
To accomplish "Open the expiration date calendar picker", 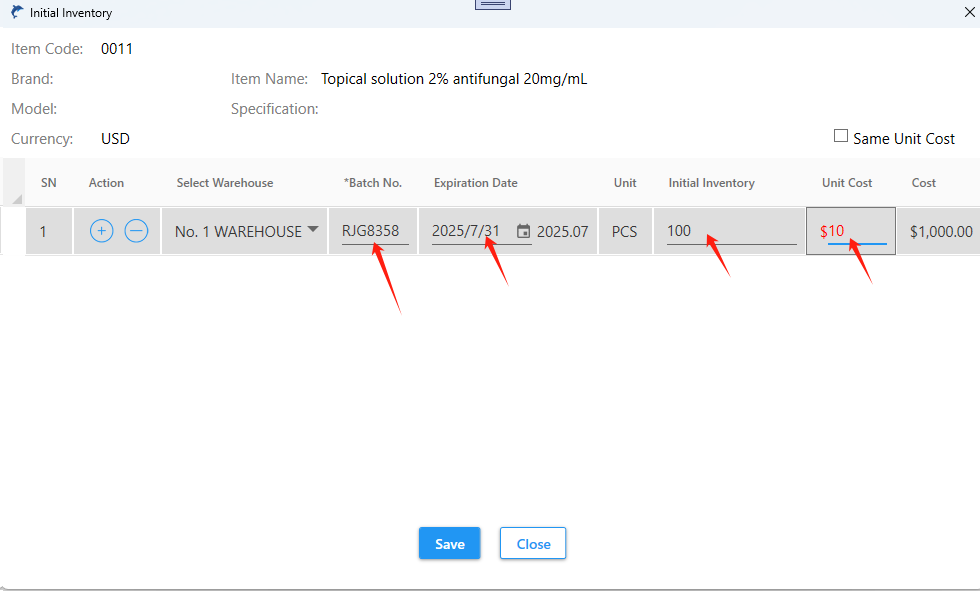I will 523,231.
